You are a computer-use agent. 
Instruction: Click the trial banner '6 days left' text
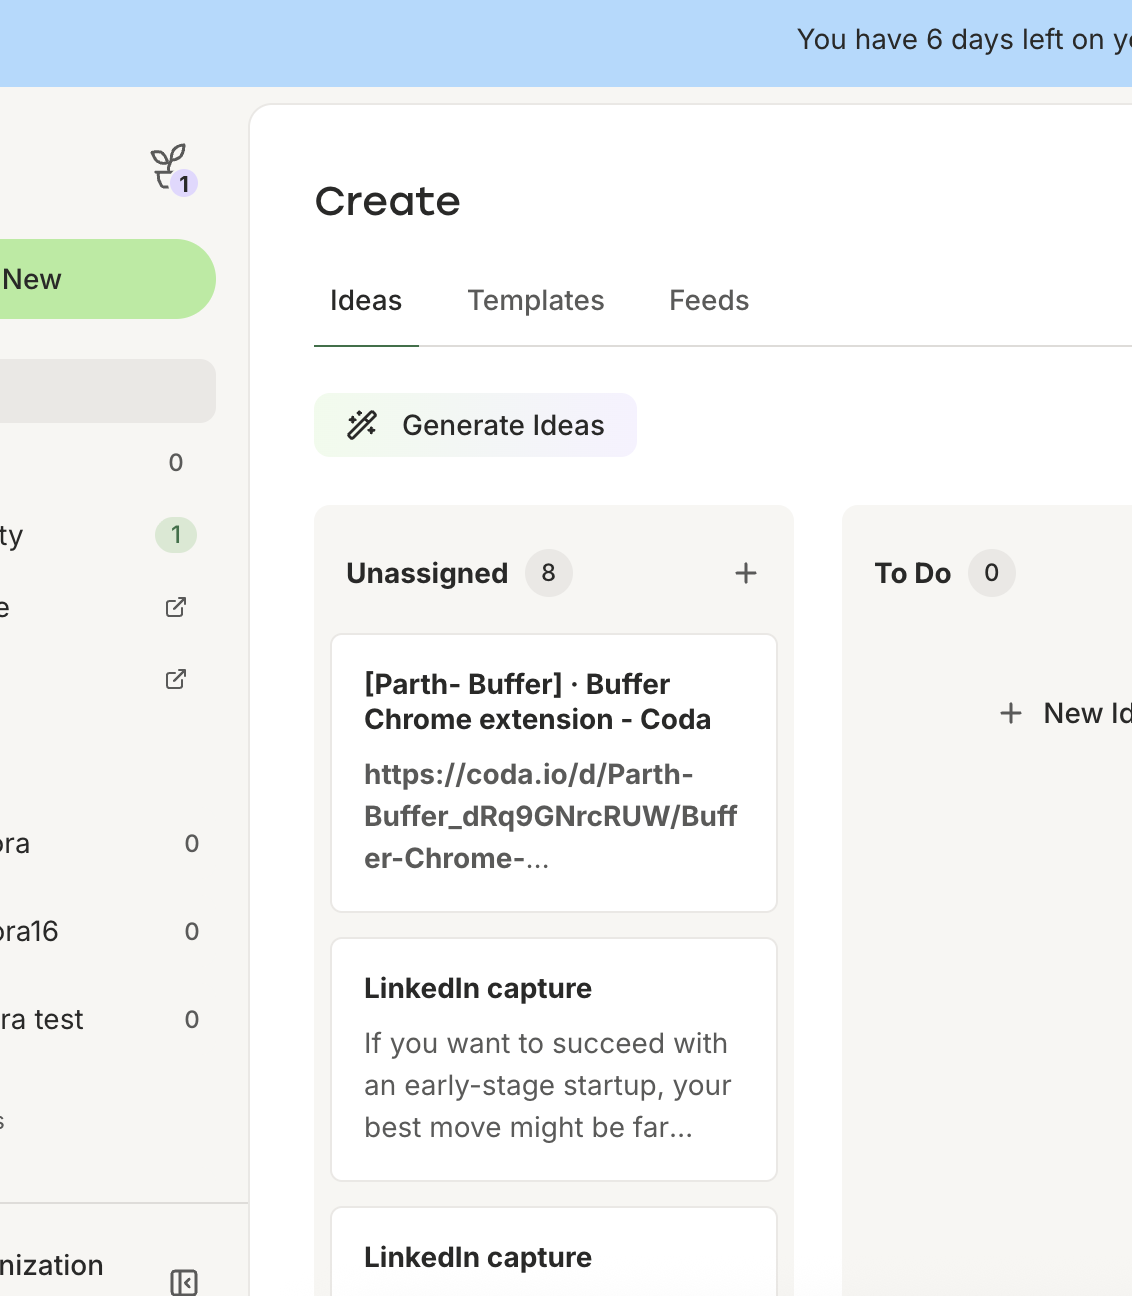pyautogui.click(x=964, y=40)
